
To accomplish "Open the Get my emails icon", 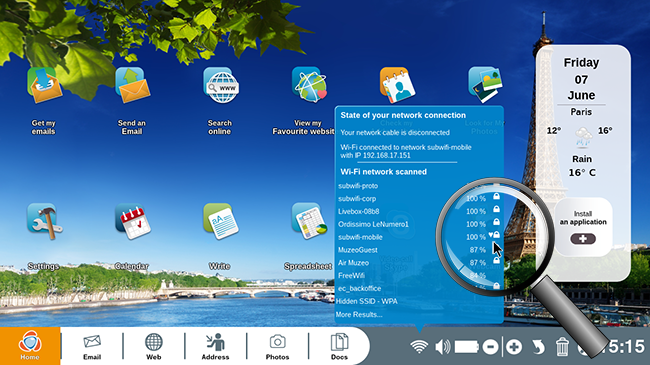I will [x=44, y=85].
